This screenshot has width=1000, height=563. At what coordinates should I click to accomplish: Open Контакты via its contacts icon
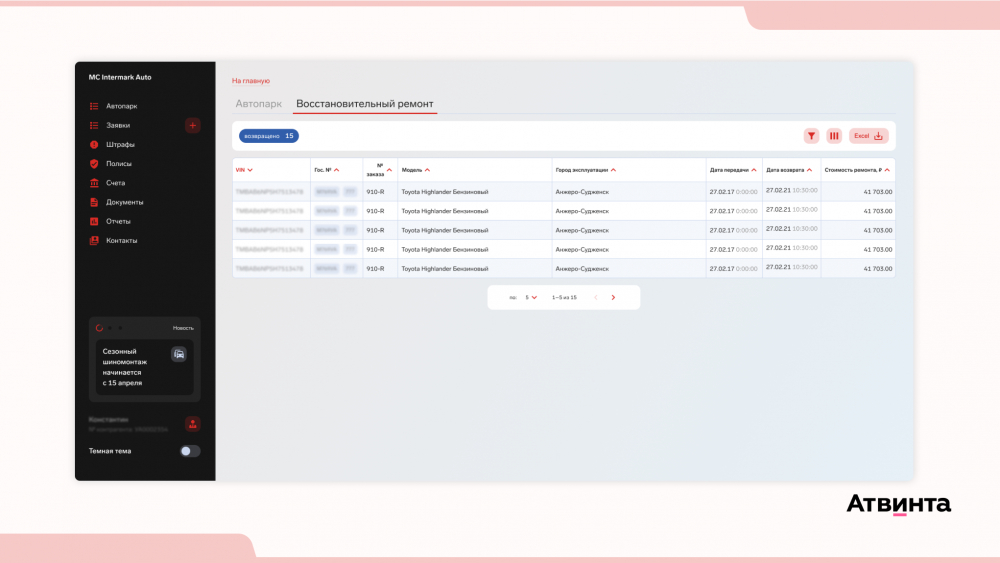[x=94, y=240]
